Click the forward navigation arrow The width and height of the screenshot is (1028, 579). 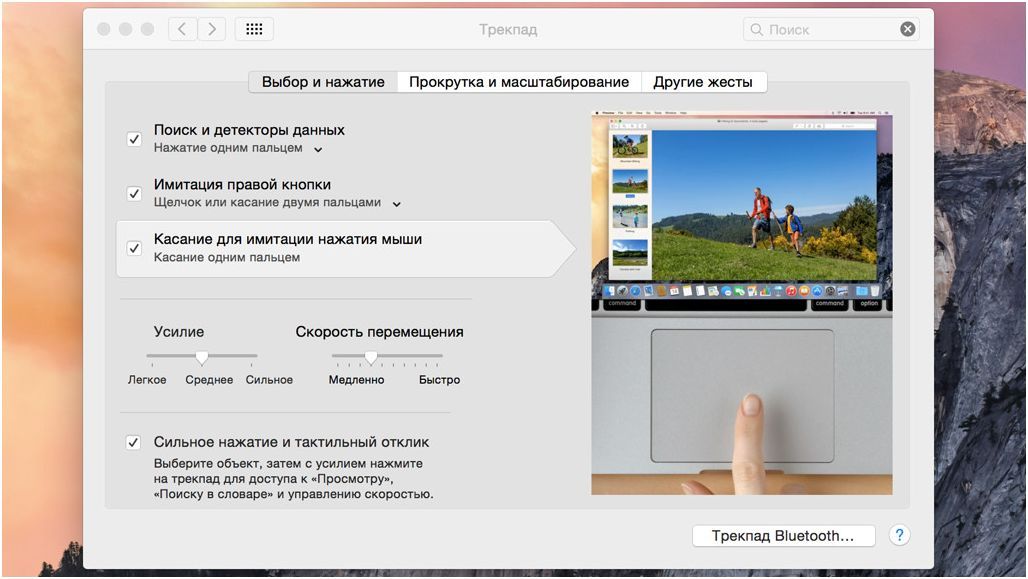(211, 29)
